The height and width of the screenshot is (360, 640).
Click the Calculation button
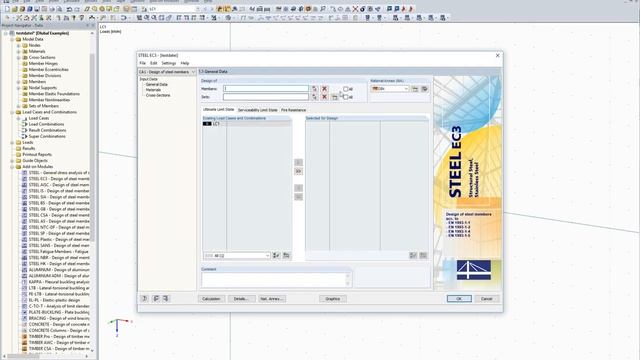tap(211, 299)
